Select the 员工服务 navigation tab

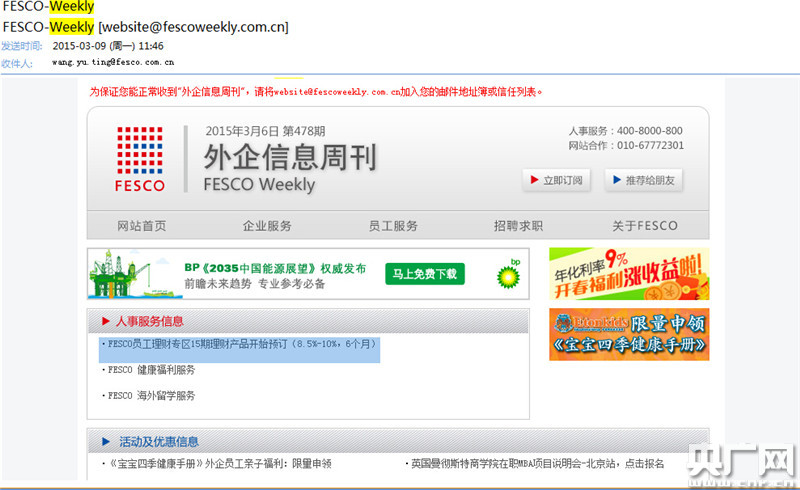coord(393,226)
